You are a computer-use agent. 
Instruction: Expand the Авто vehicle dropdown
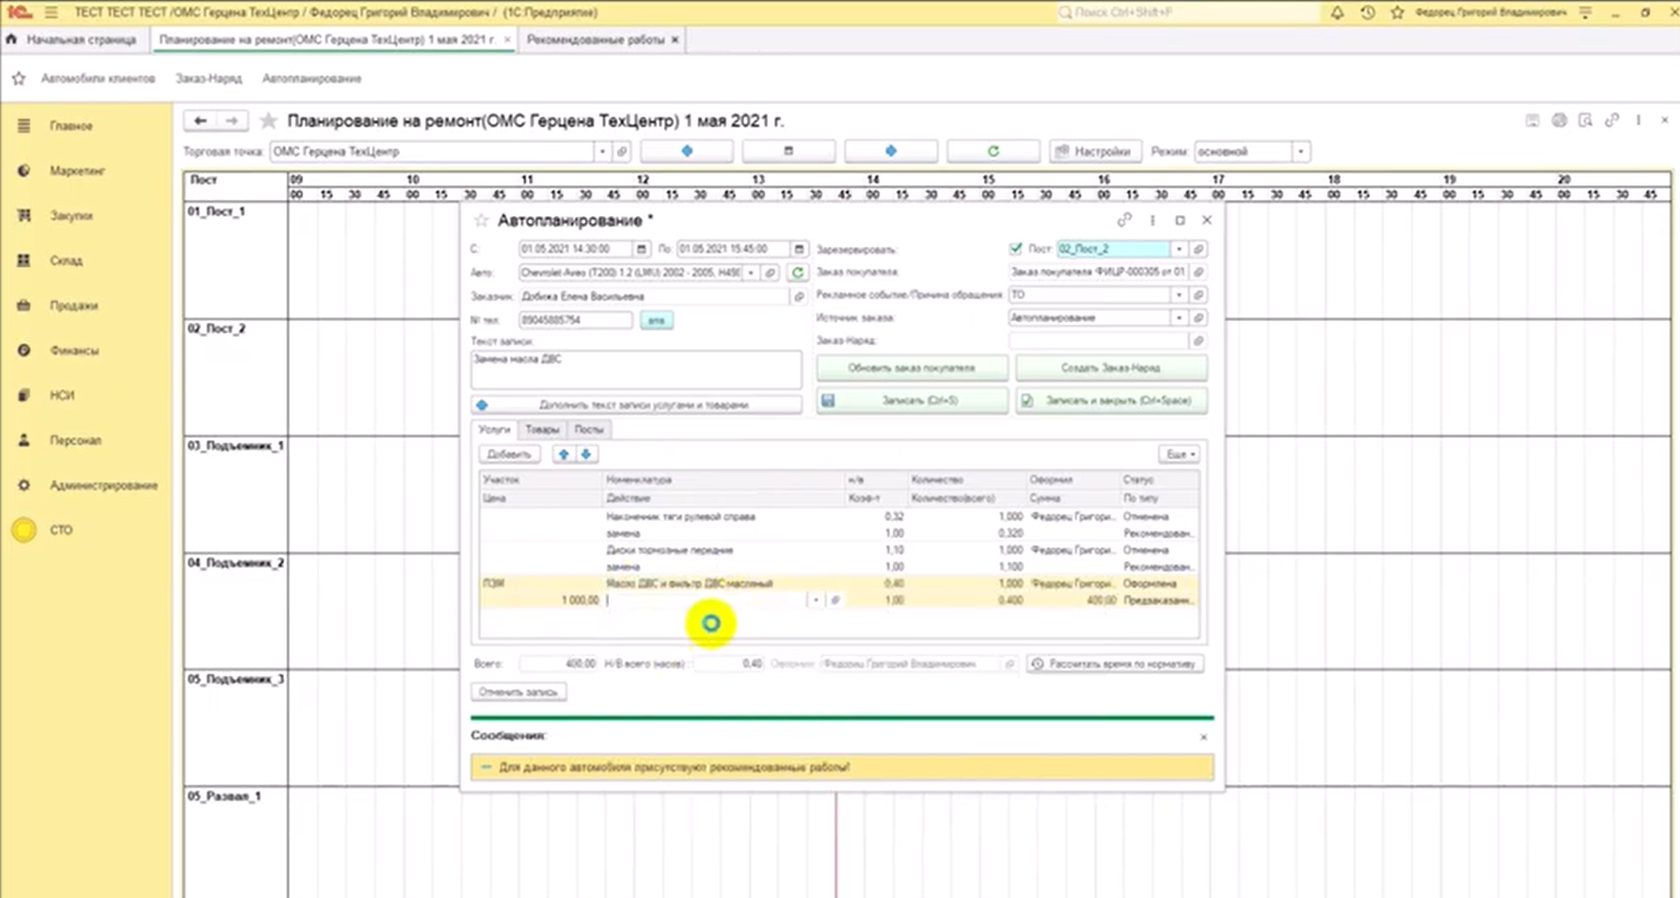point(751,272)
